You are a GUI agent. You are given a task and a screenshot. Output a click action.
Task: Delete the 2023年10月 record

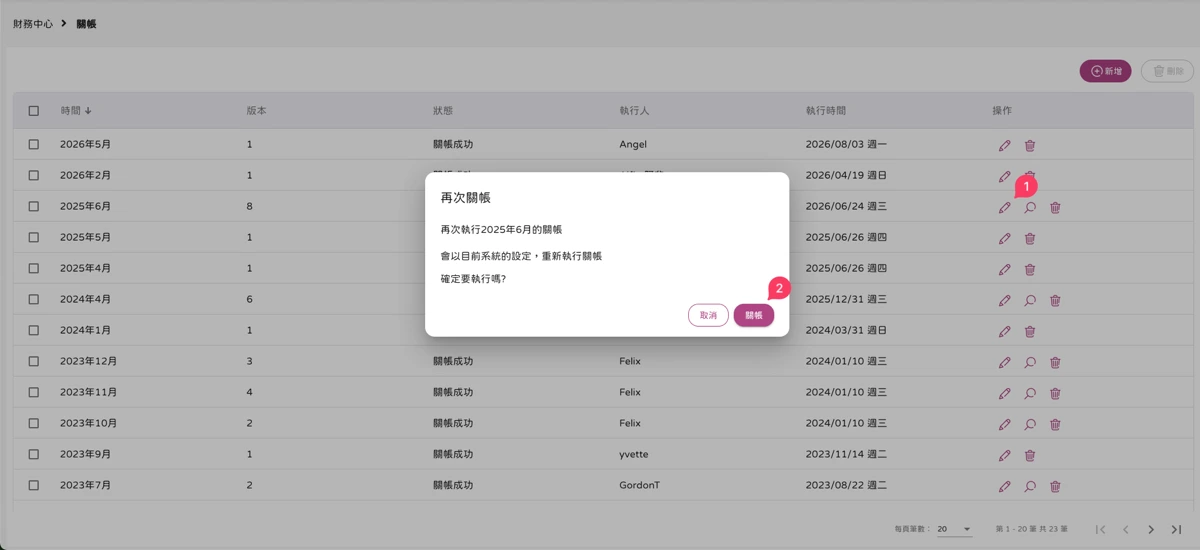pyautogui.click(x=1055, y=424)
